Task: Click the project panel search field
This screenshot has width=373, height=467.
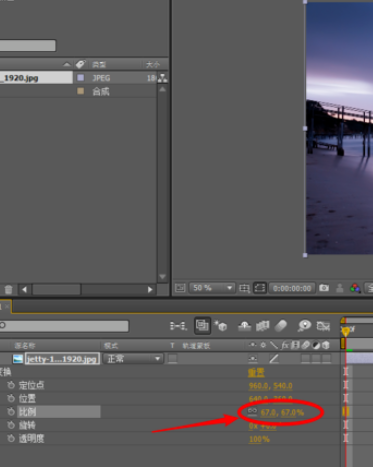Action: point(28,45)
